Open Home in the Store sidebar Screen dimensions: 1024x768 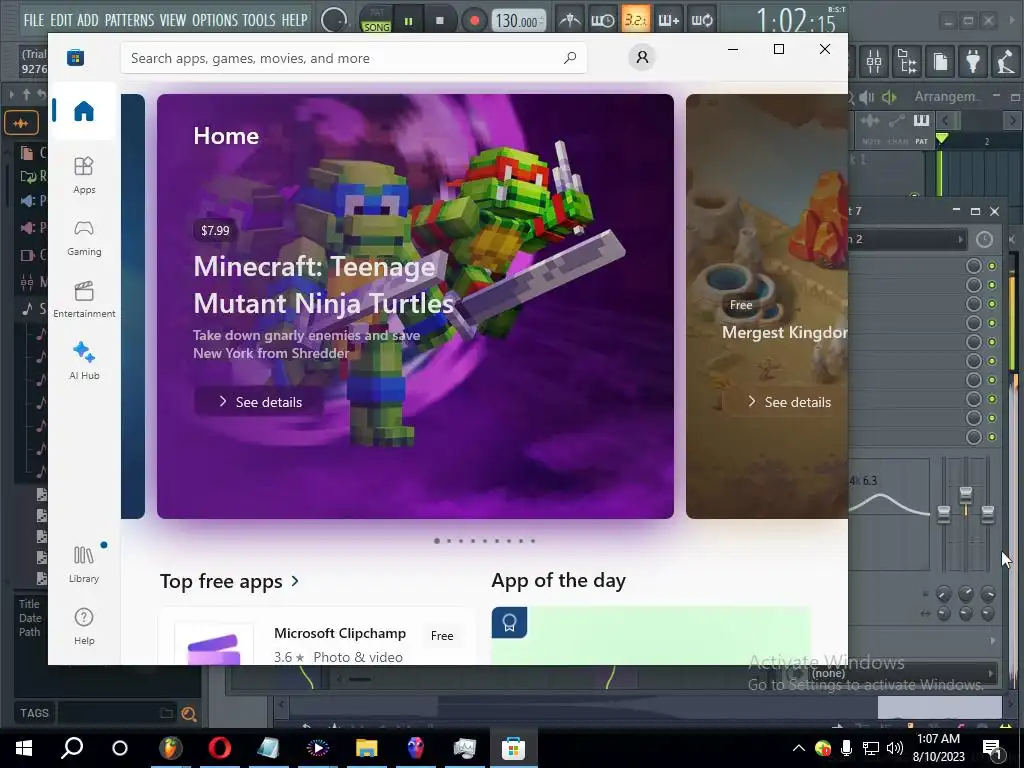[x=84, y=110]
